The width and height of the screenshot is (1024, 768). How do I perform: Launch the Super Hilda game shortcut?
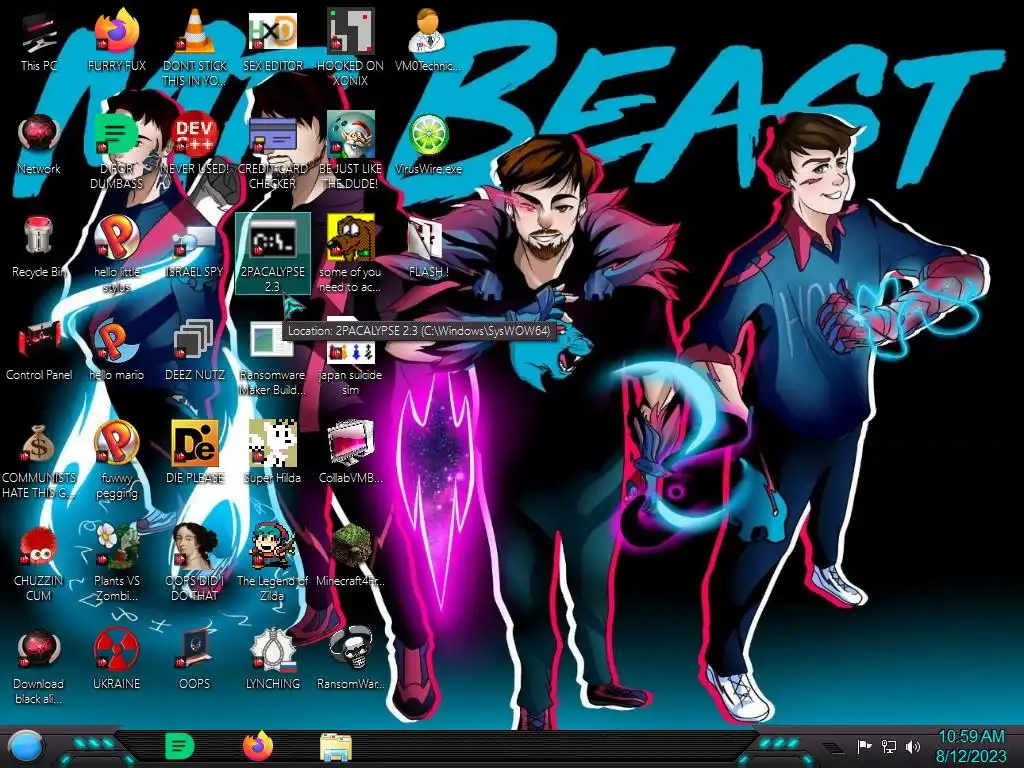[x=273, y=453]
